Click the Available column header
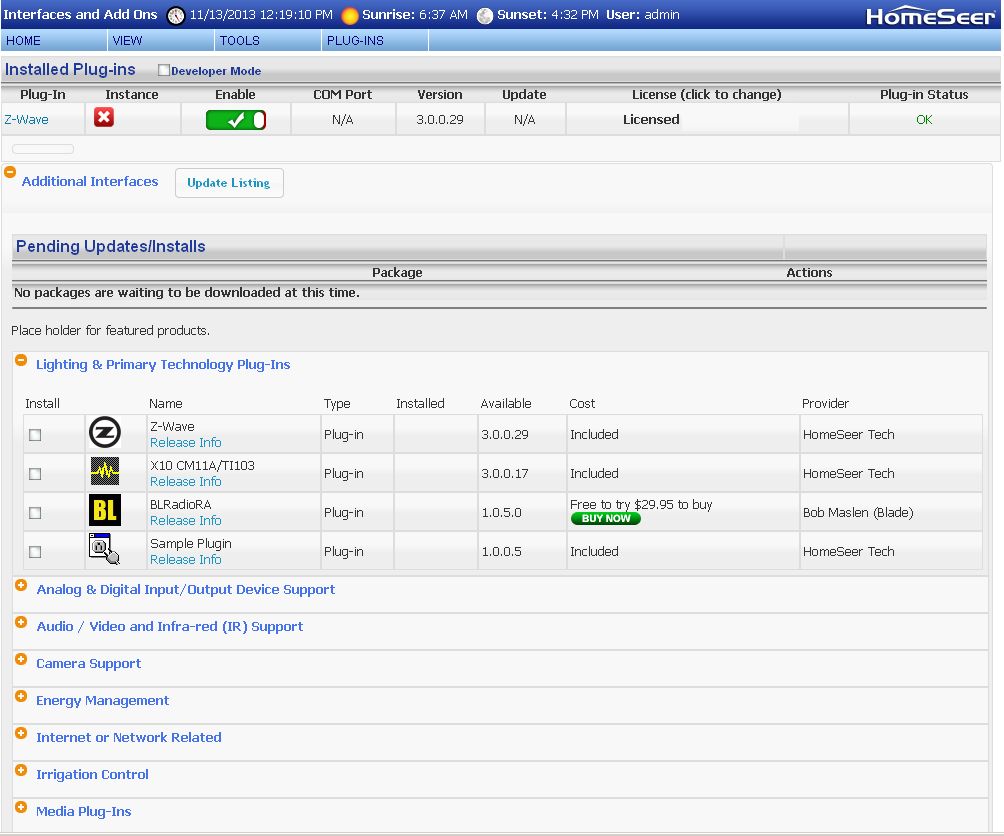 [x=506, y=403]
